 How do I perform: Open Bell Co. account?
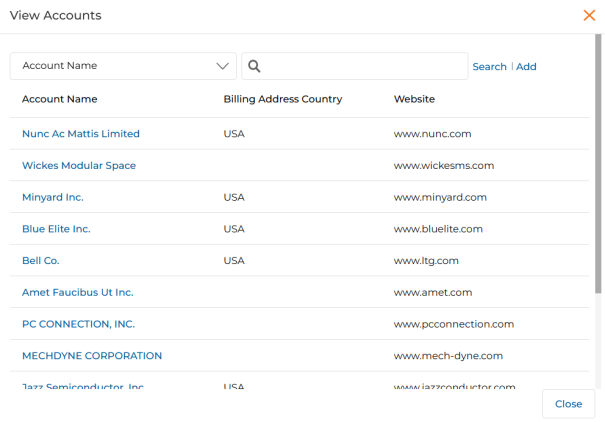(41, 261)
